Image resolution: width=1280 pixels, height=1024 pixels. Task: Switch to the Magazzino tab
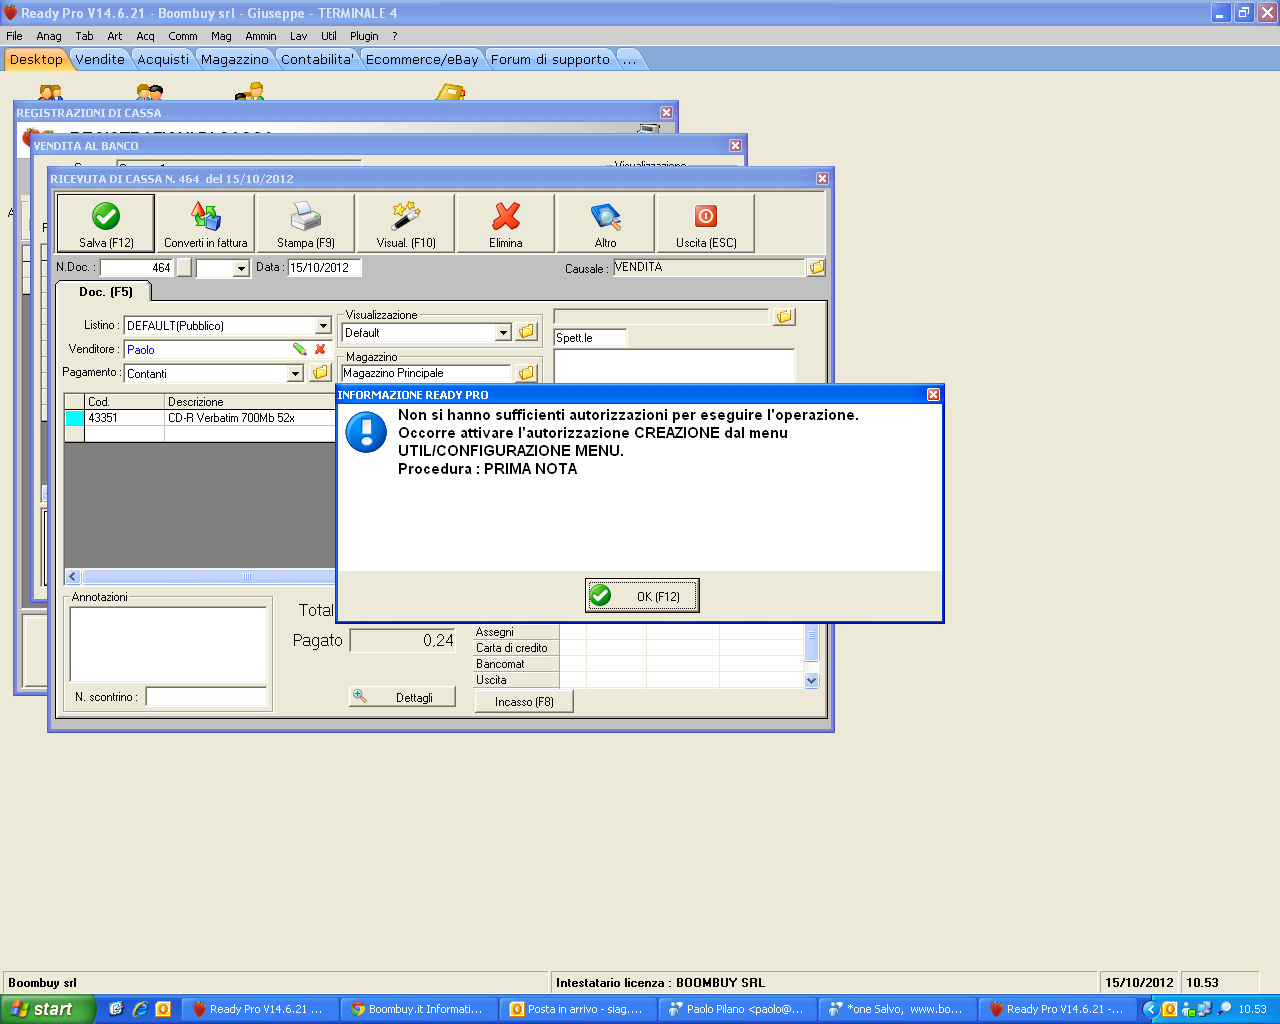235,59
